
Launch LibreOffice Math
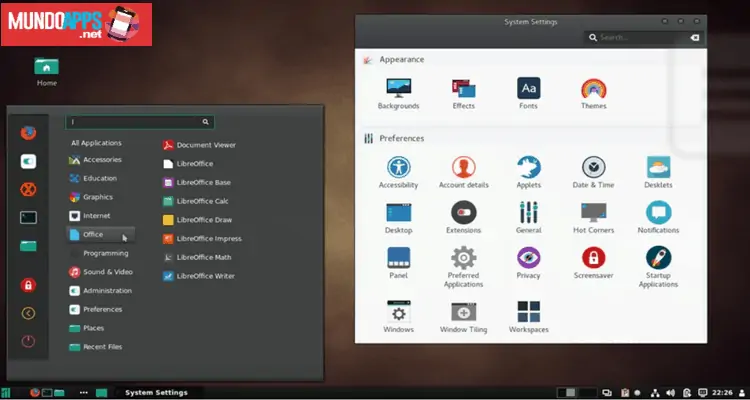(x=198, y=257)
